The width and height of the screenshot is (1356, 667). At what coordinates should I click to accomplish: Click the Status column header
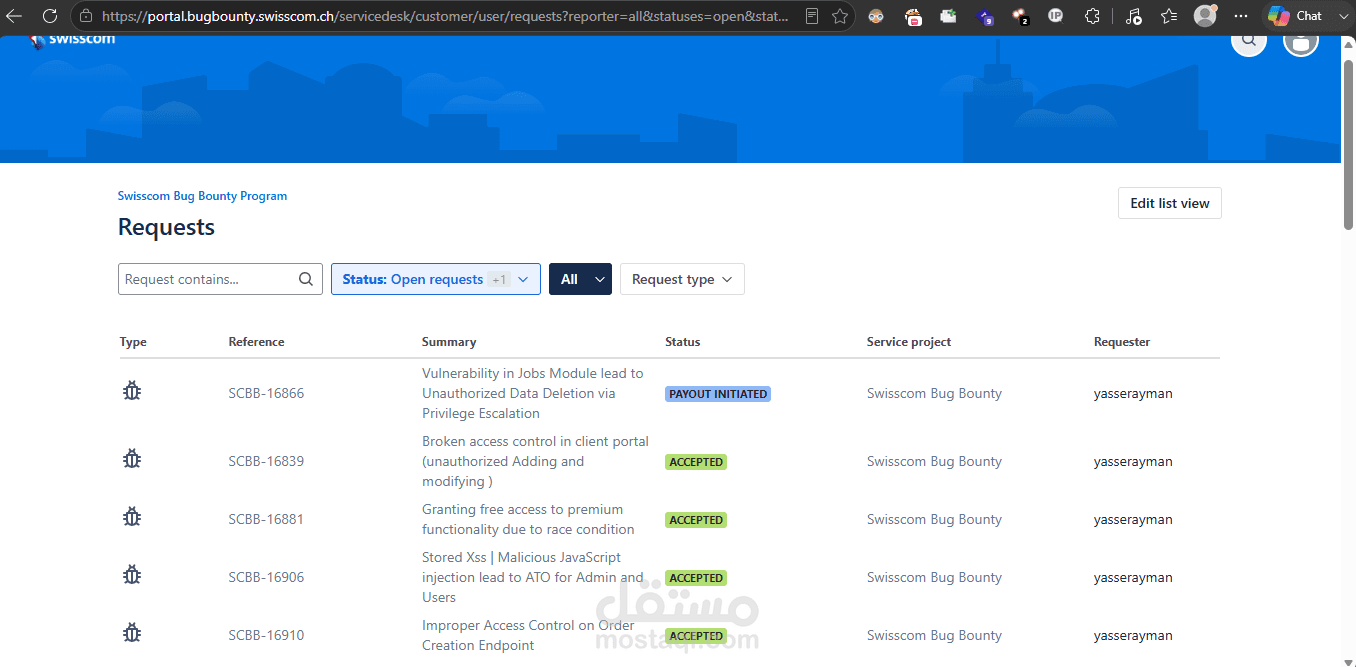(683, 342)
